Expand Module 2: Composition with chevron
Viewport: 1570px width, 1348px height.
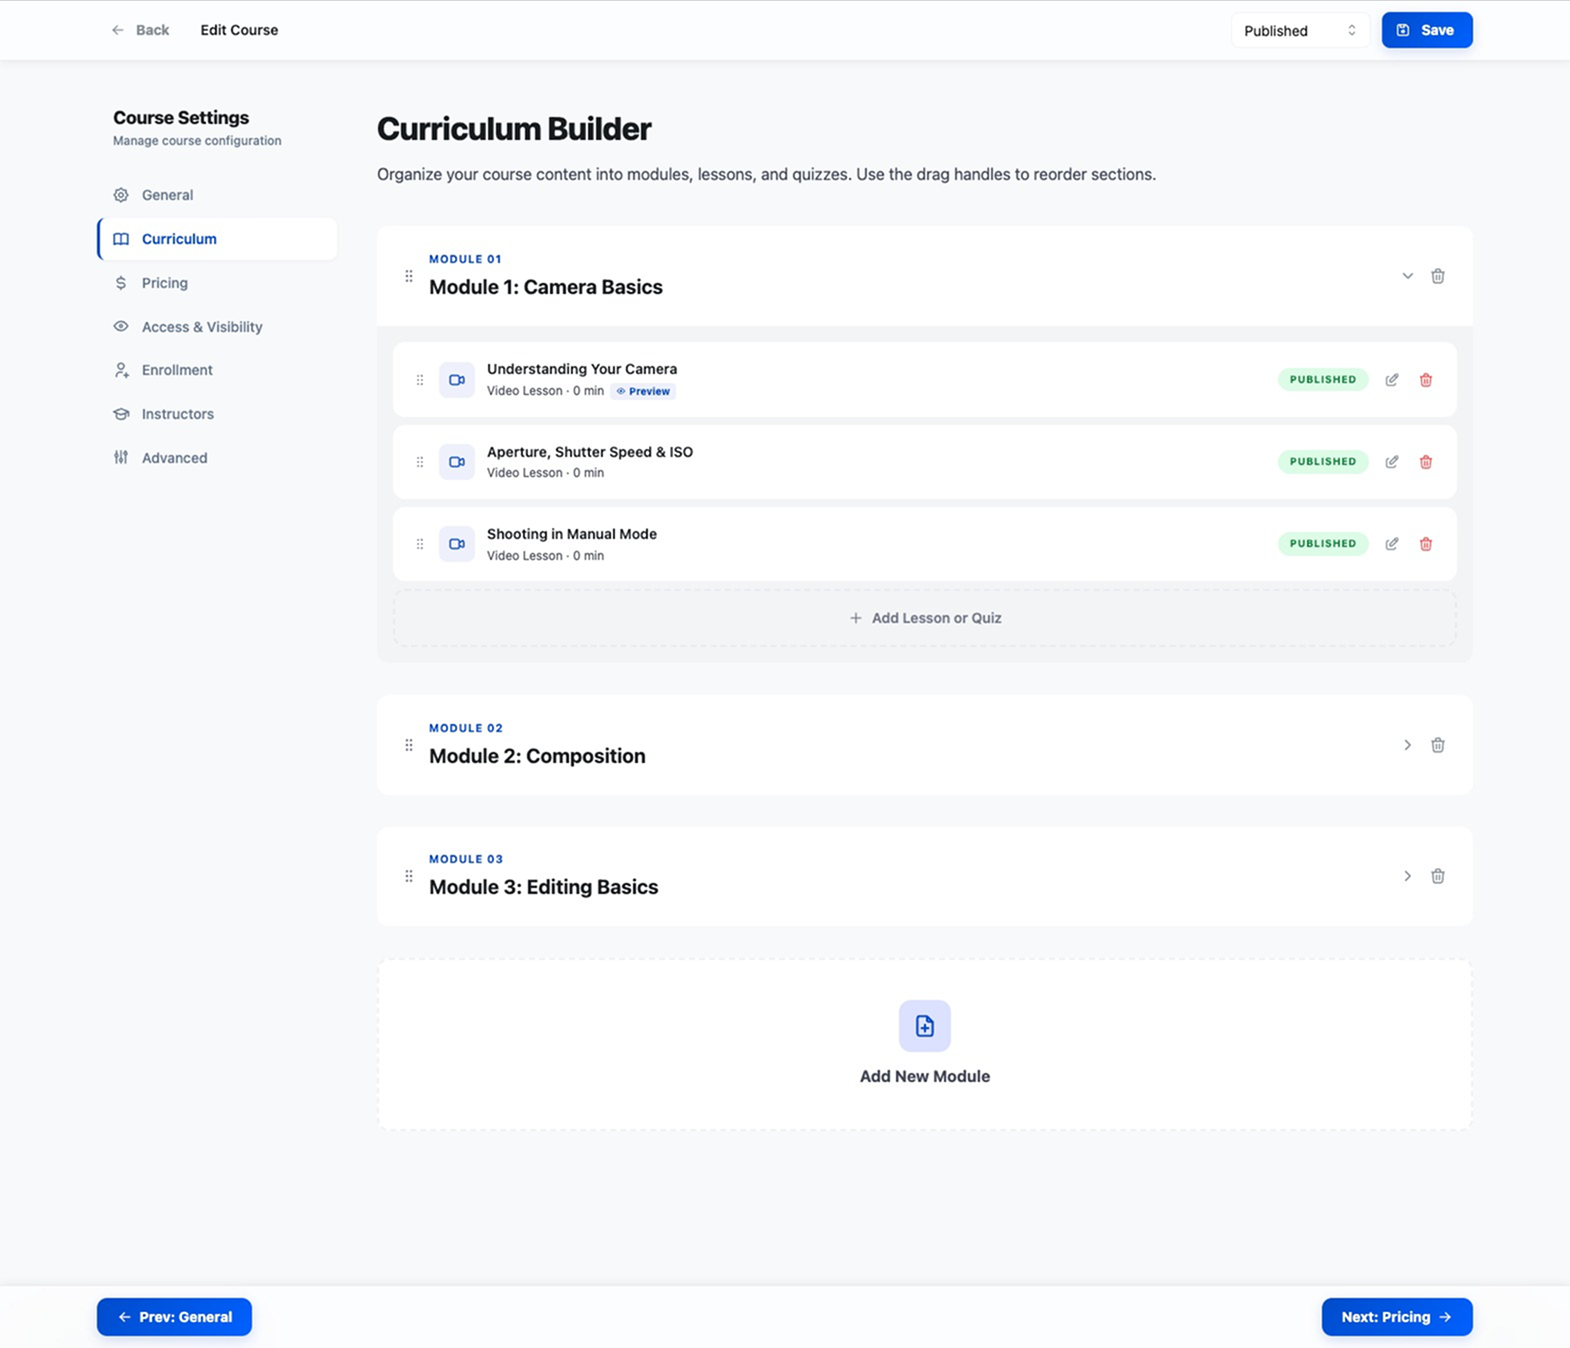tap(1407, 745)
